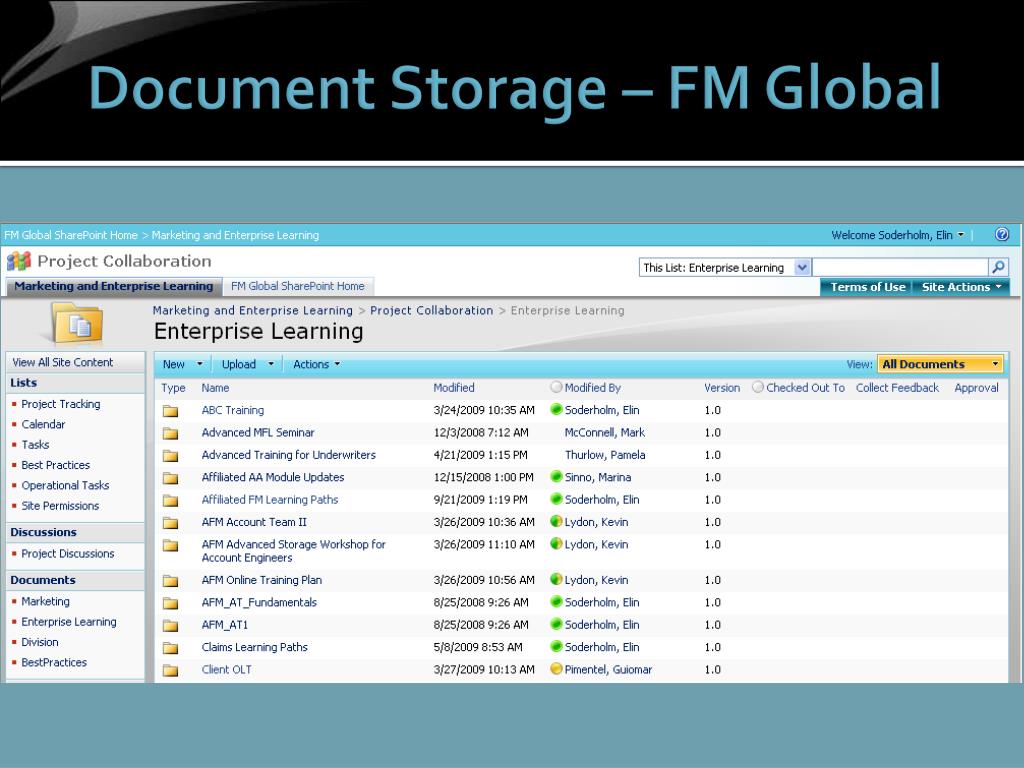1024x768 pixels.
Task: Click the Project Collaboration people icon
Action: tap(19, 262)
